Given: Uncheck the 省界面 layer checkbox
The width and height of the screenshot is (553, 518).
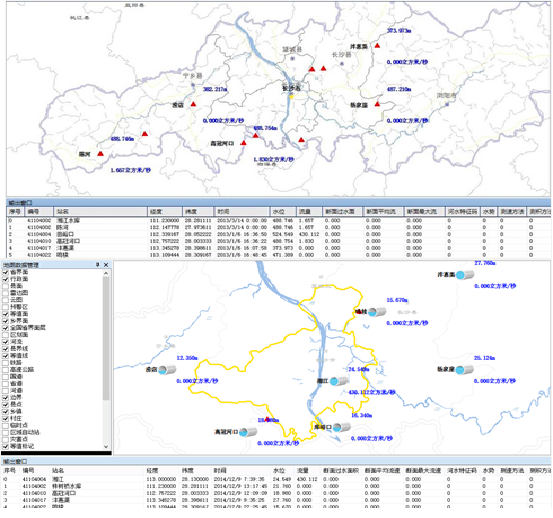Looking at the screenshot, I should (5, 272).
